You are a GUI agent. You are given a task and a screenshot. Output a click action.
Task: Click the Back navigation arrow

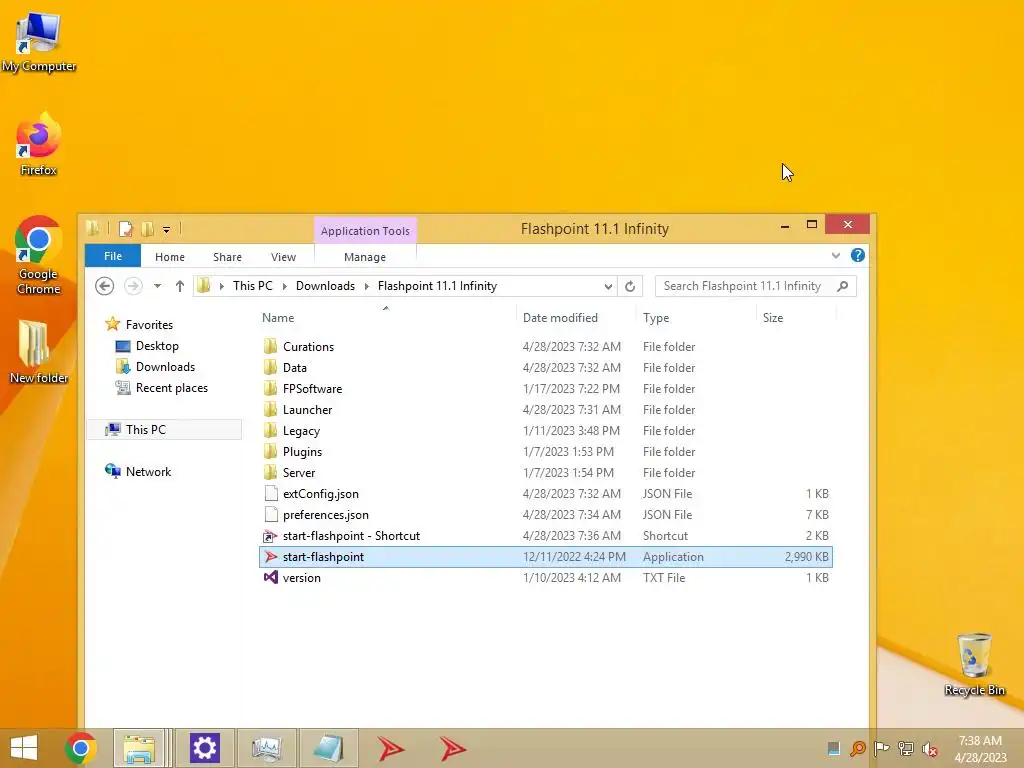(x=104, y=286)
